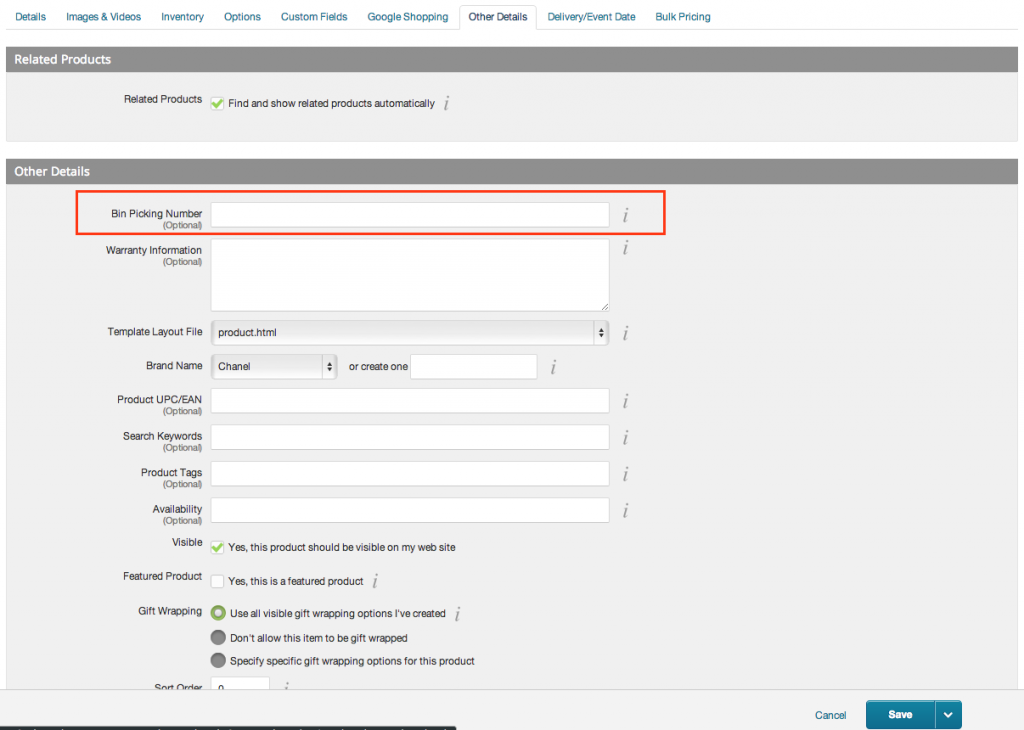This screenshot has height=730, width=1024.
Task: Save the product changes
Action: click(899, 714)
